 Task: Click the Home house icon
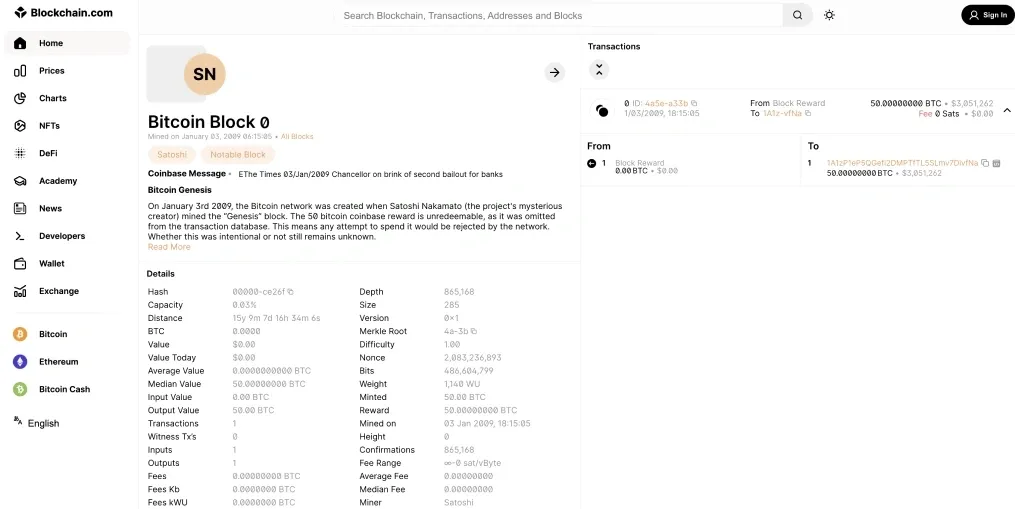(20, 43)
